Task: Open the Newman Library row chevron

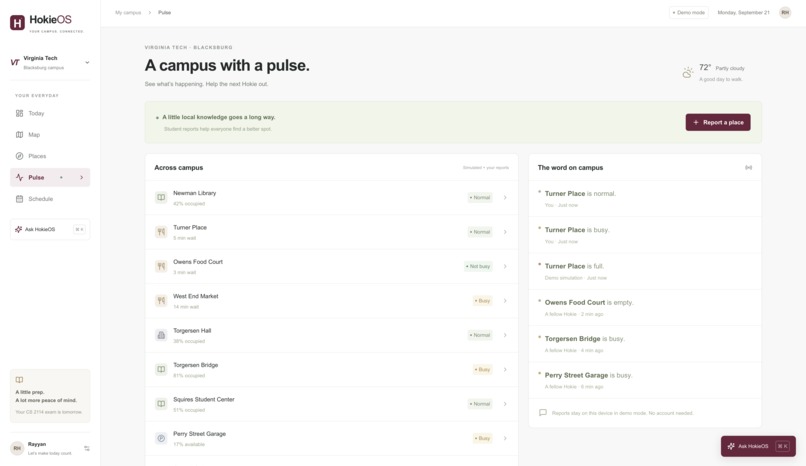Action: point(505,197)
